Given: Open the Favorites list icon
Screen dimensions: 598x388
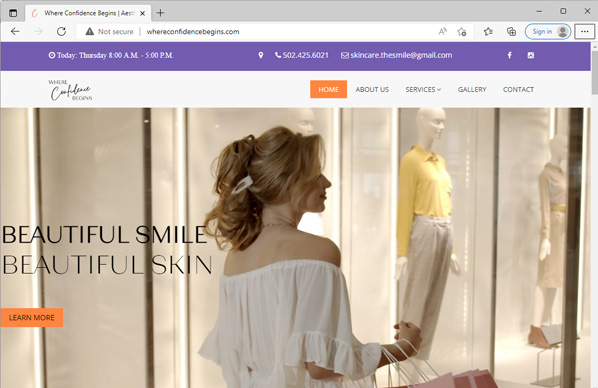Looking at the screenshot, I should click(488, 32).
